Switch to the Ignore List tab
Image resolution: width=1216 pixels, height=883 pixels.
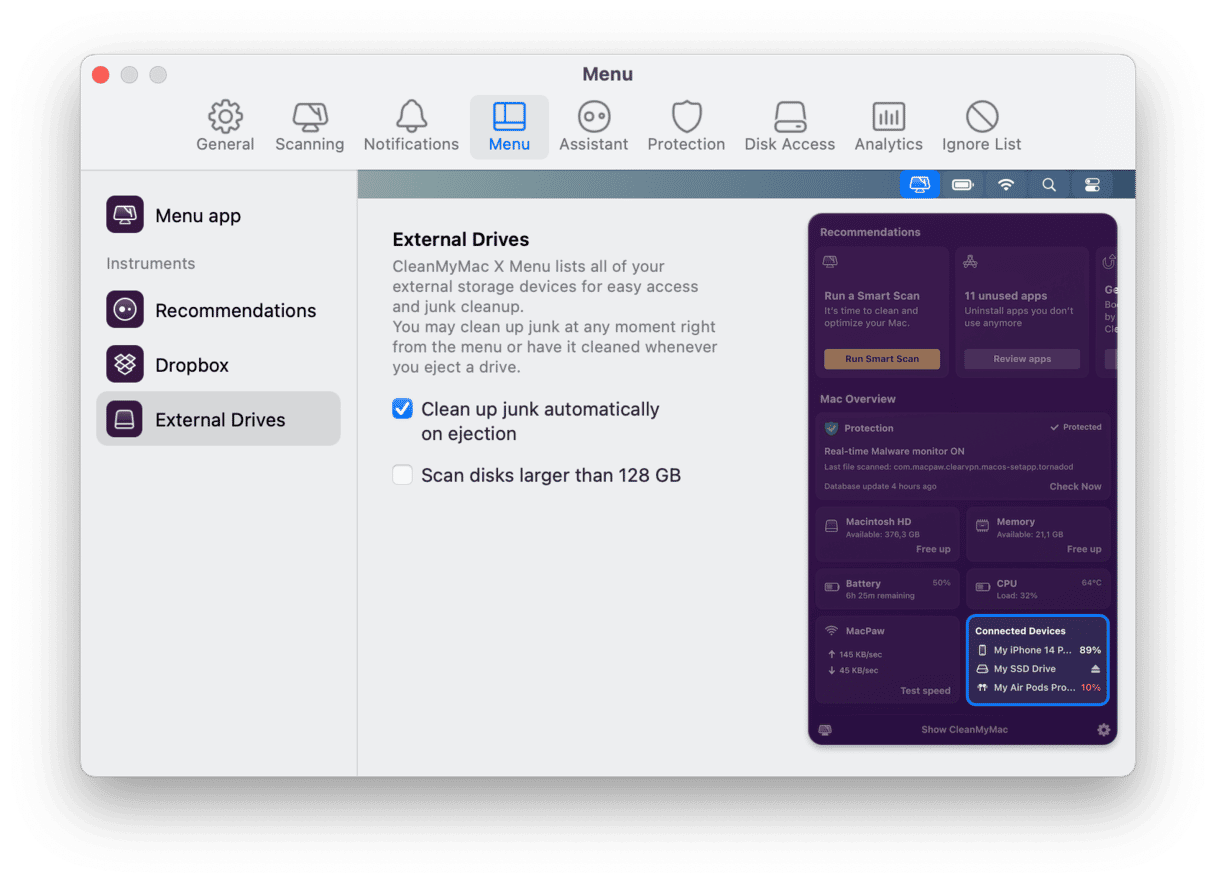981,127
